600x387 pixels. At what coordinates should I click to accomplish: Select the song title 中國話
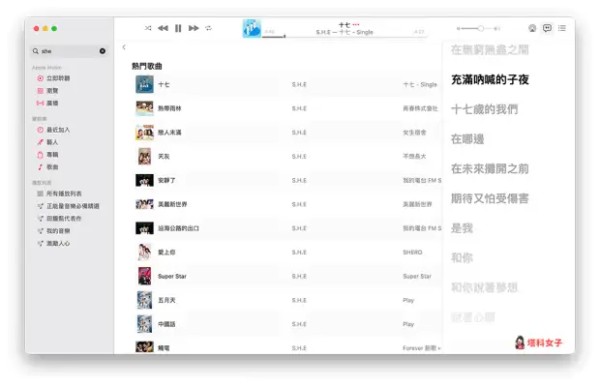[x=167, y=324]
